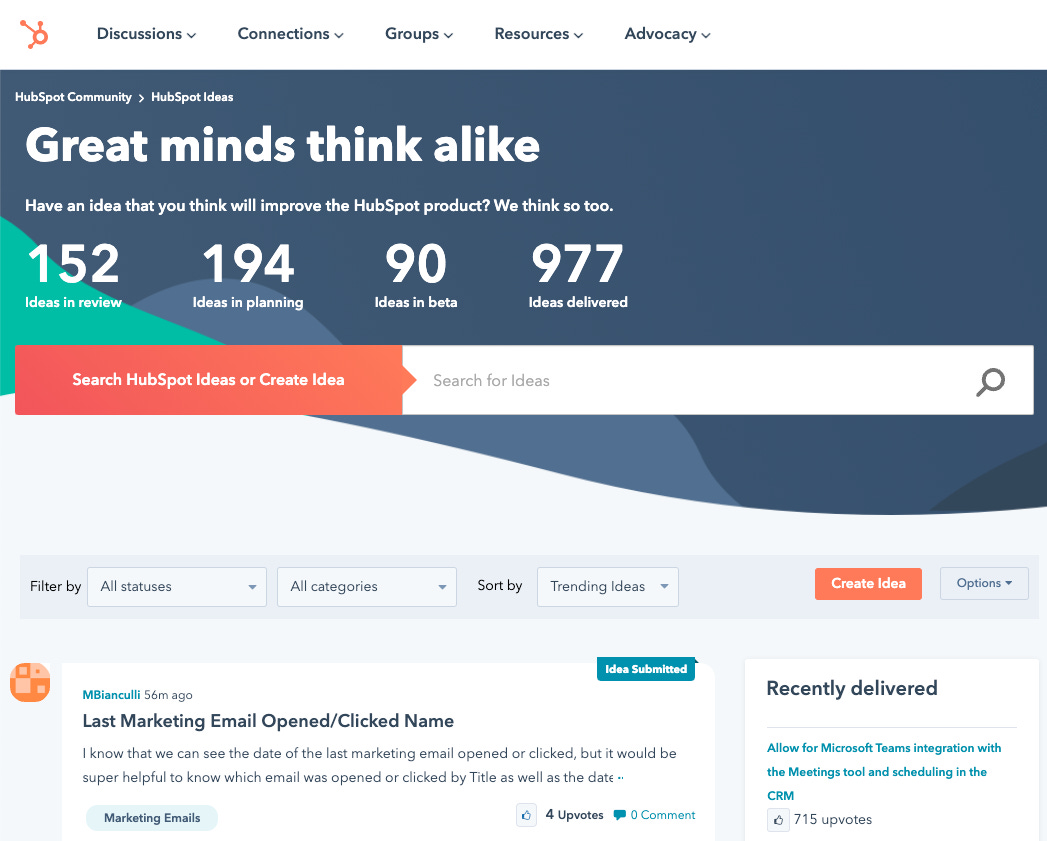Click the comment bubble icon
The width and height of the screenshot is (1047, 841).
click(x=620, y=815)
